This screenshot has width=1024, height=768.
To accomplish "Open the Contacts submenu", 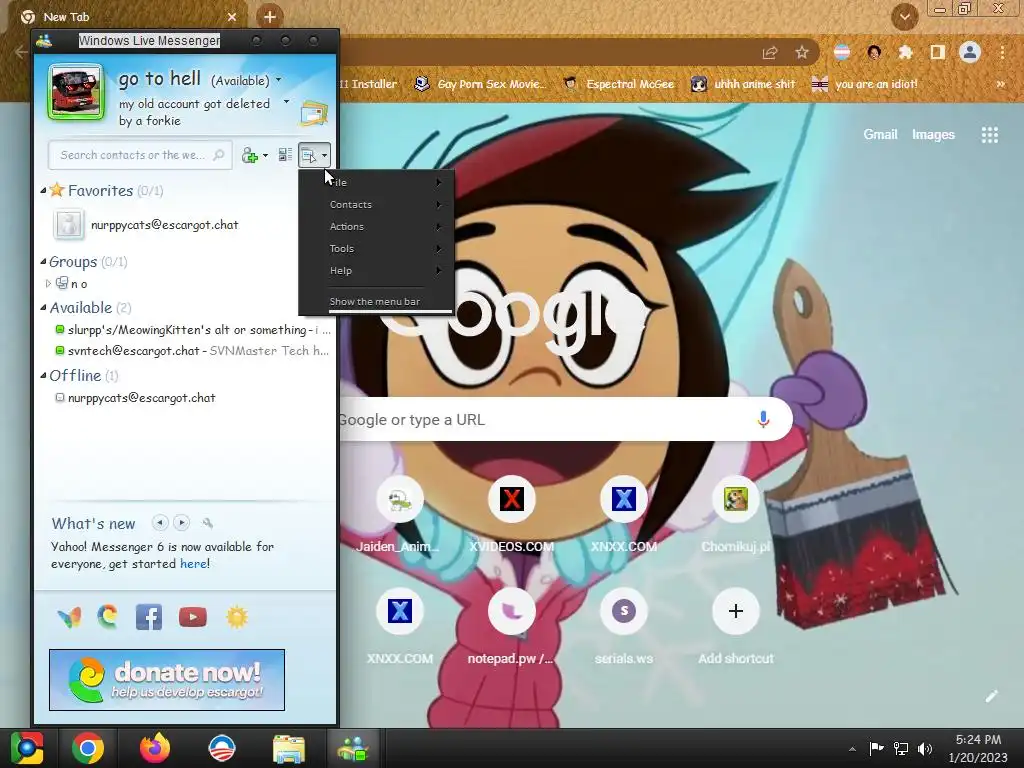I will pos(376,204).
